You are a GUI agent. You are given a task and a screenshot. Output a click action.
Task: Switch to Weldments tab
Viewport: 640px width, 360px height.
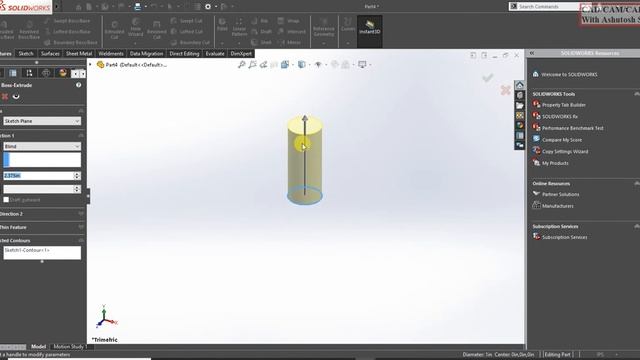[111, 53]
